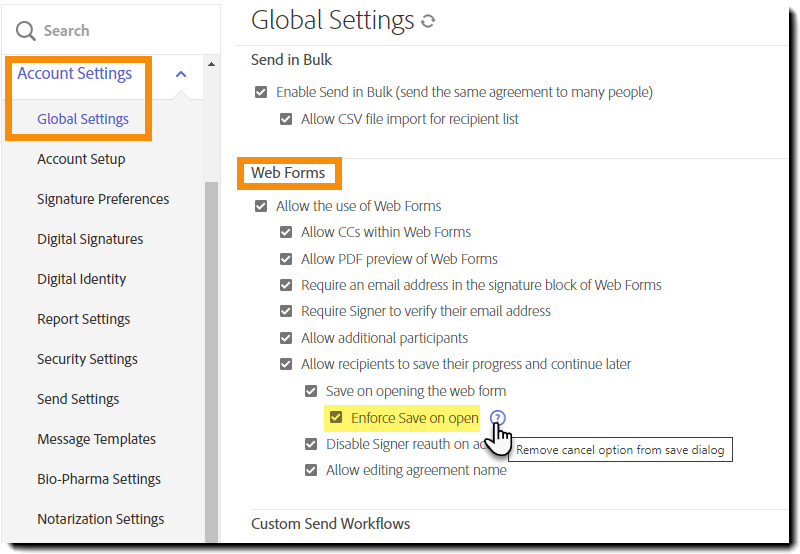Click the refresh icon beside Global Settings
The height and width of the screenshot is (554, 800).
click(428, 21)
